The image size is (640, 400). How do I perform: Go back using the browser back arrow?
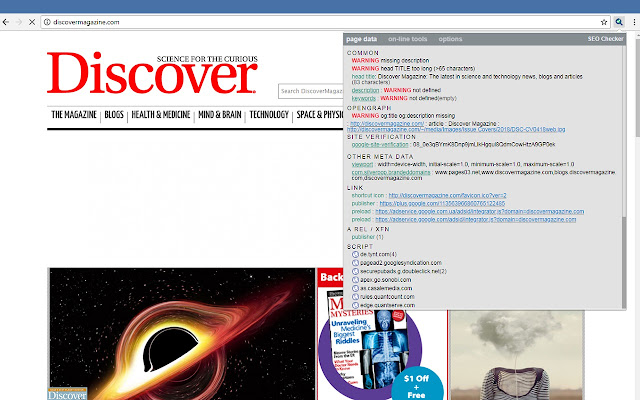click(6, 22)
